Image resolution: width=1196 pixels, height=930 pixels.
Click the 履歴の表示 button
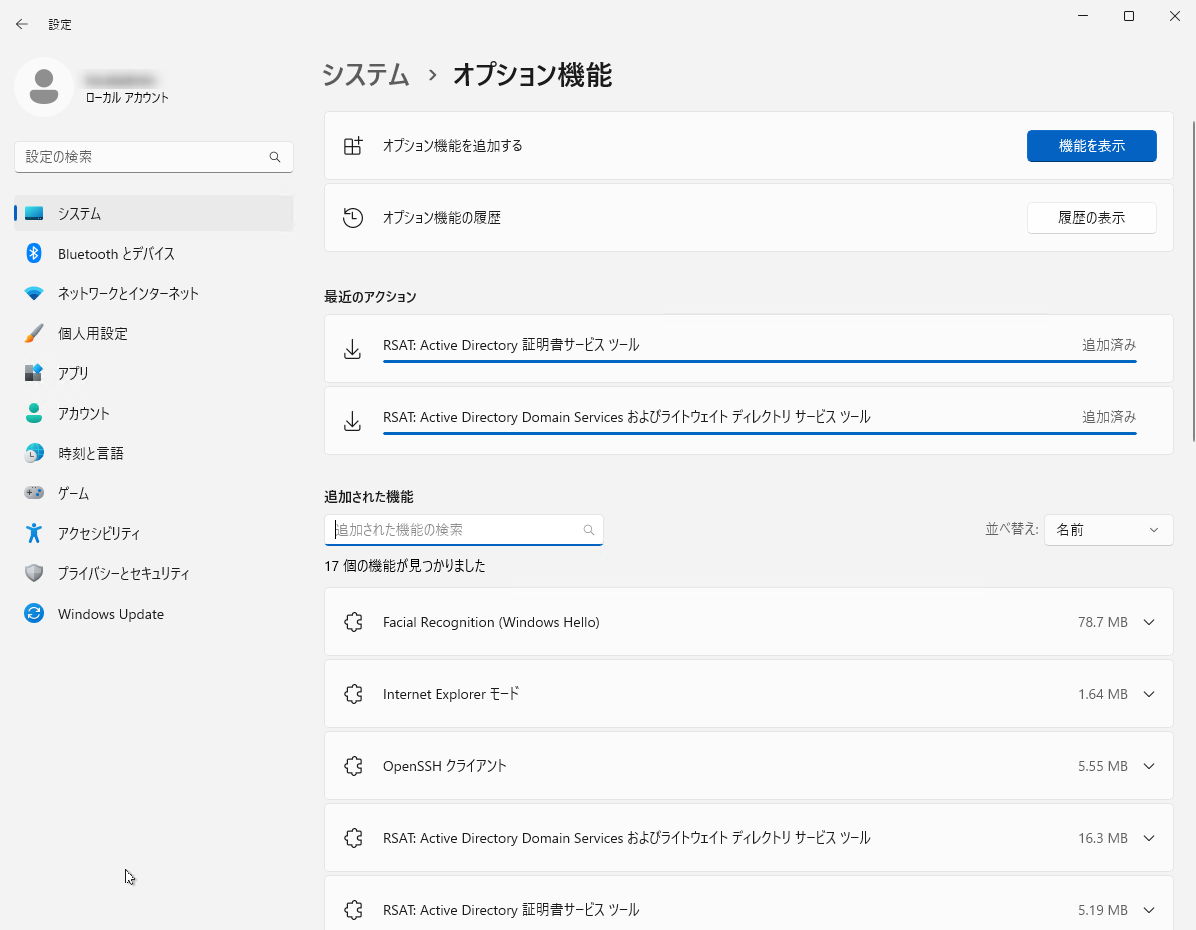(1092, 217)
